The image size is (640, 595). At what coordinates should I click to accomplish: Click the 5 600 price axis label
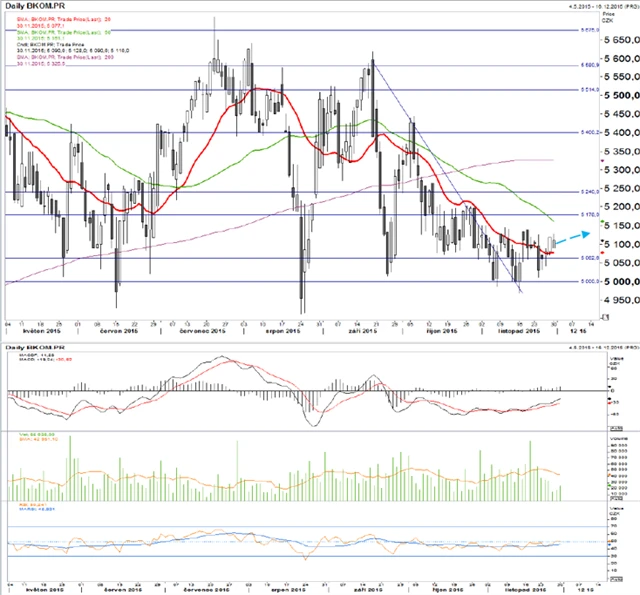tap(612, 58)
